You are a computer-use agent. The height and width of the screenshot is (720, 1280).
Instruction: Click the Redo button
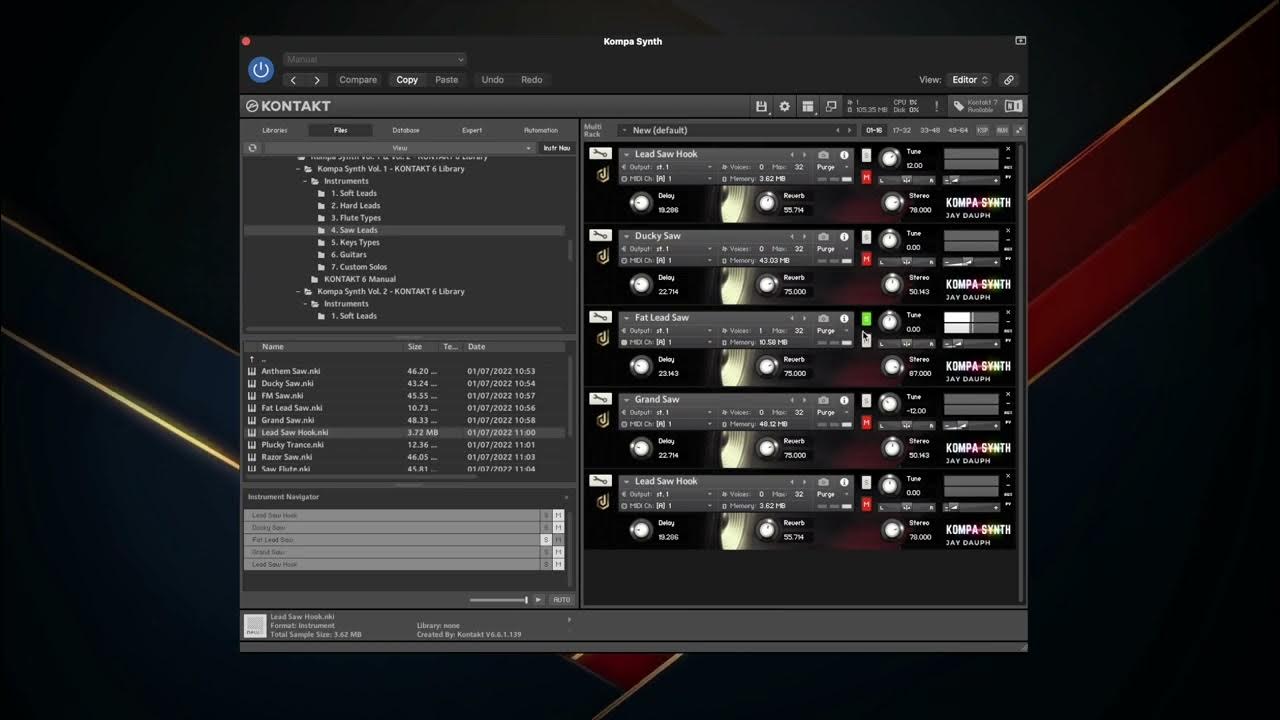[x=532, y=80]
